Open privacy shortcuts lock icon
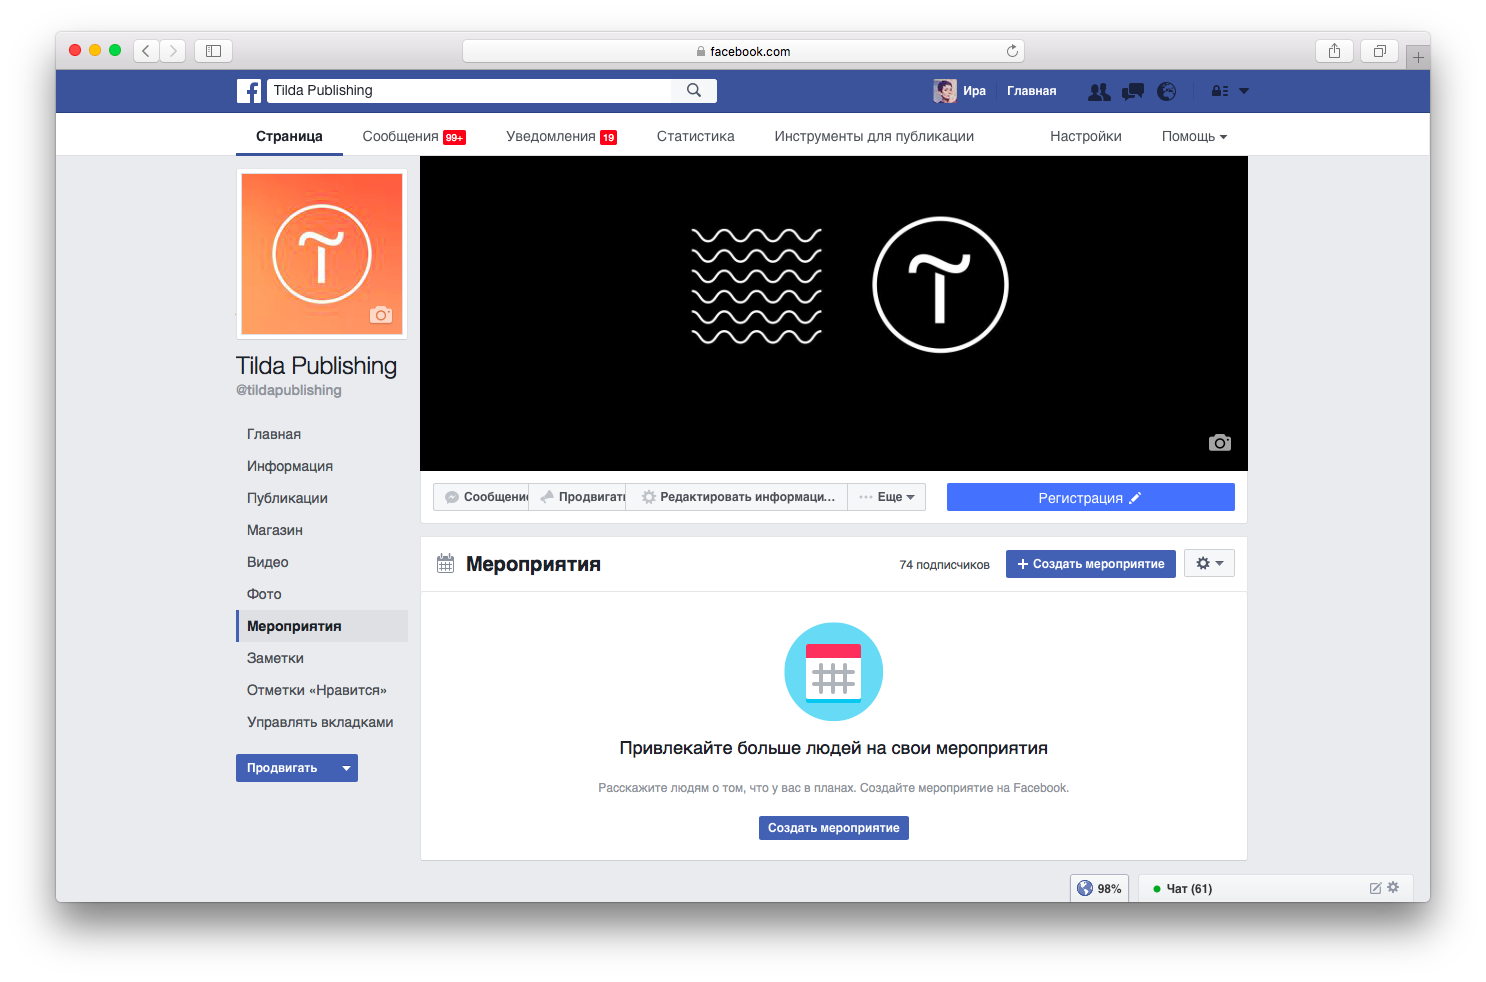The width and height of the screenshot is (1486, 982). coord(1219,91)
